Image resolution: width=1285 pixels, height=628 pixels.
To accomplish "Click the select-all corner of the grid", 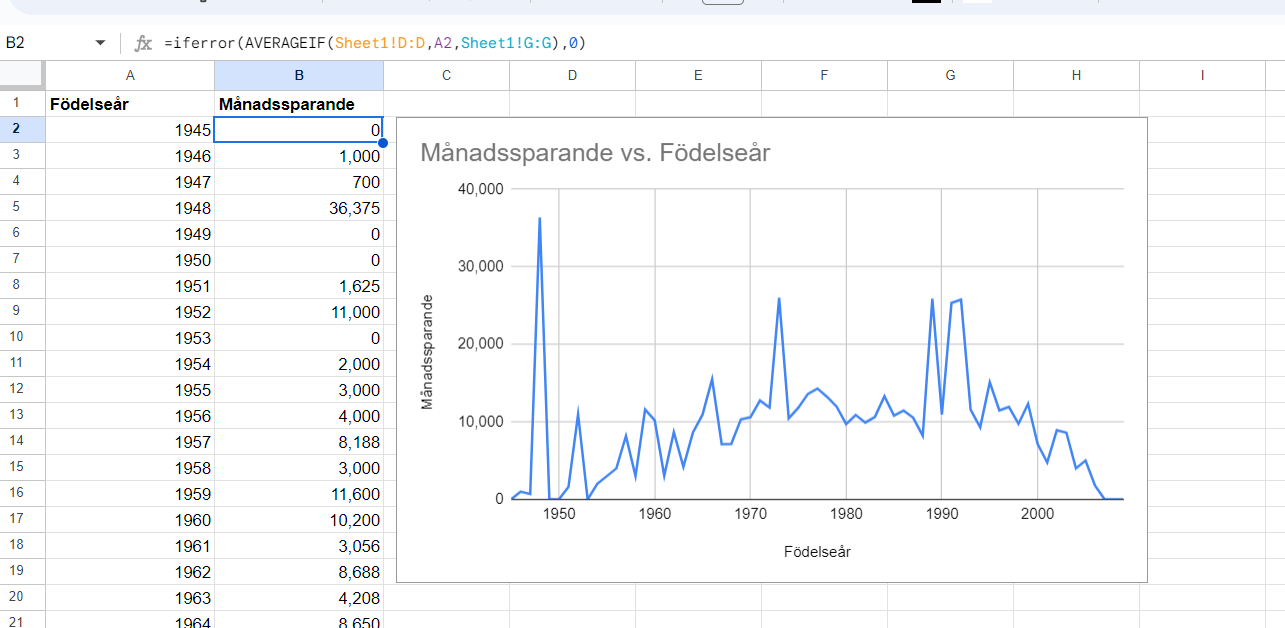I will [22, 75].
